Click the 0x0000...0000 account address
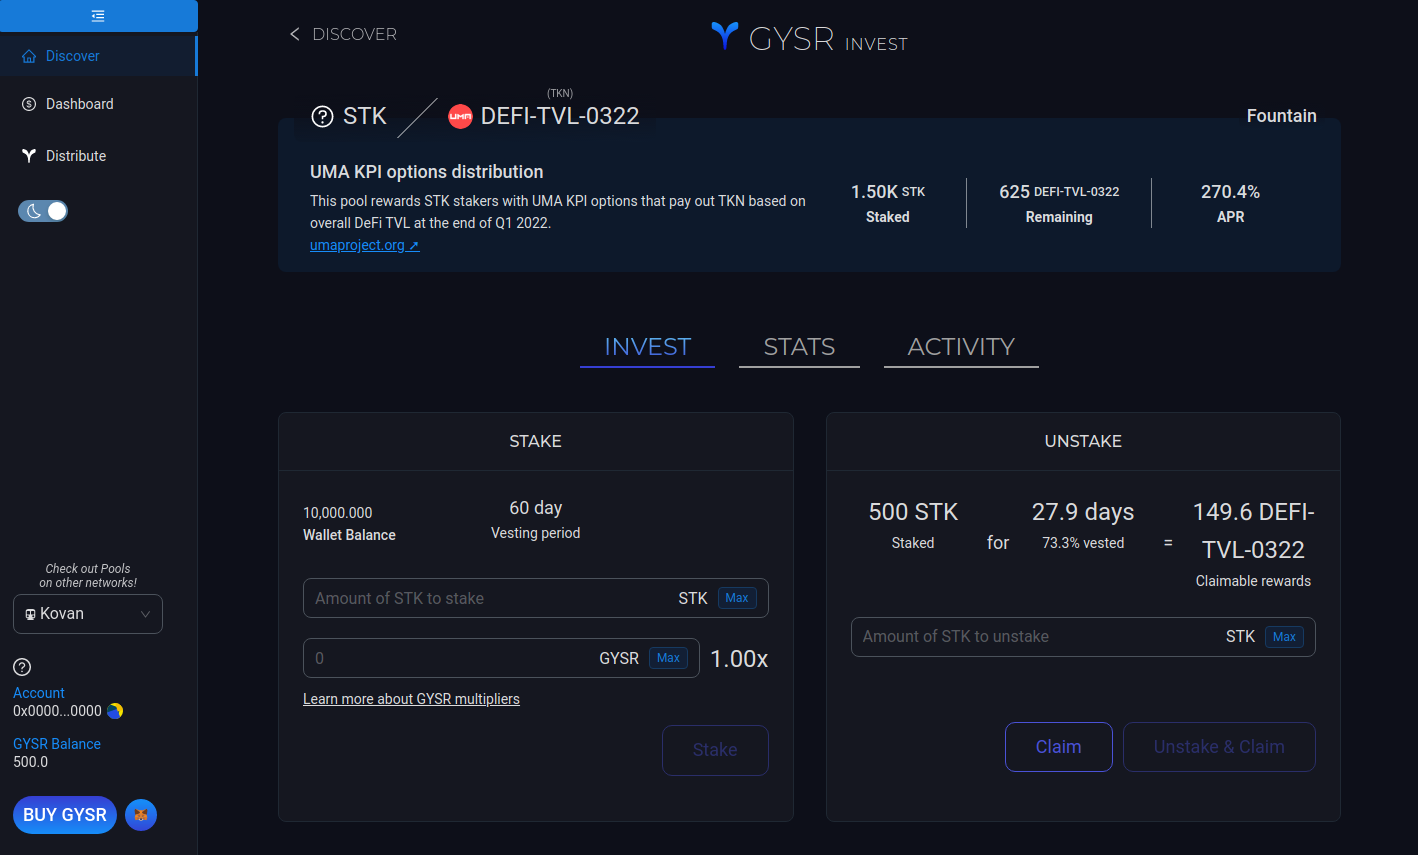The width and height of the screenshot is (1418, 855). [x=57, y=711]
